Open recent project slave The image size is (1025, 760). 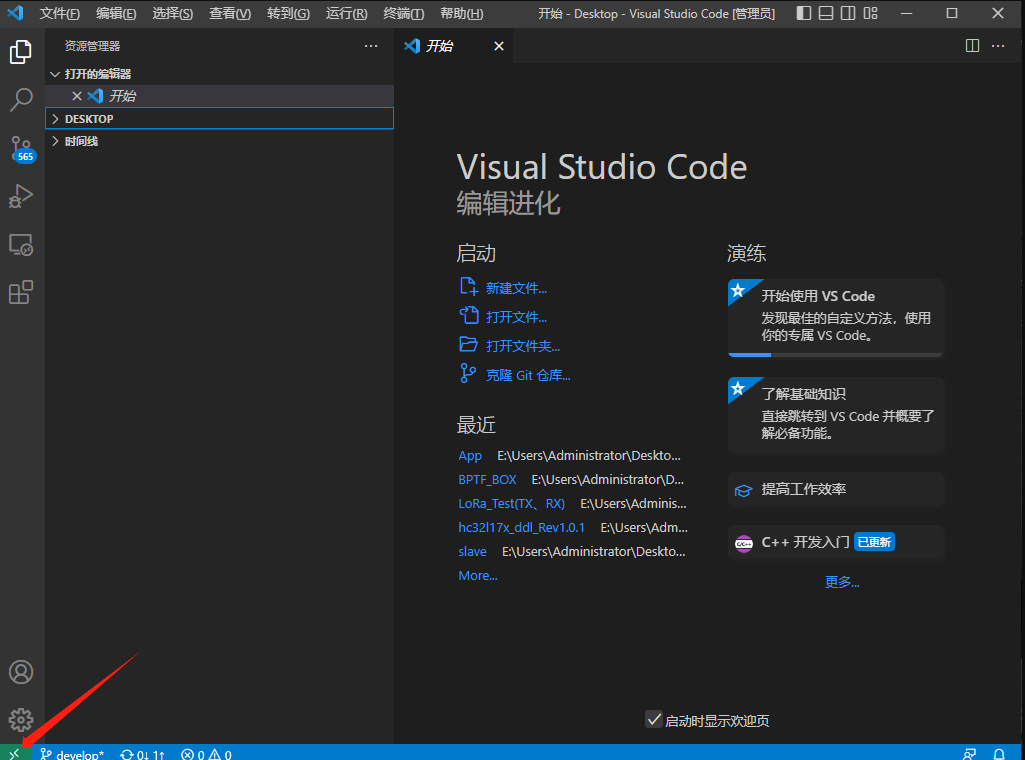click(472, 552)
